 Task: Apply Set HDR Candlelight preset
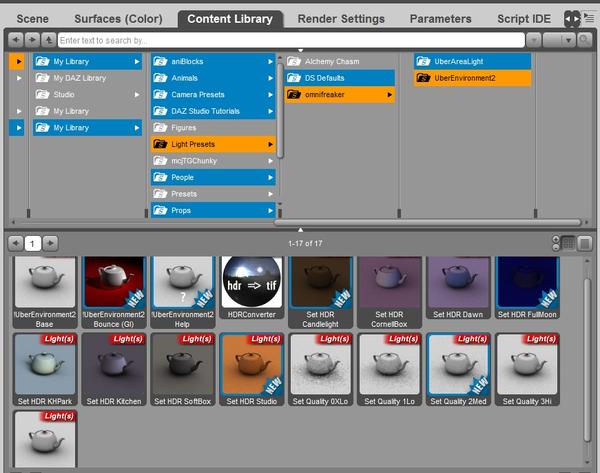click(x=320, y=293)
